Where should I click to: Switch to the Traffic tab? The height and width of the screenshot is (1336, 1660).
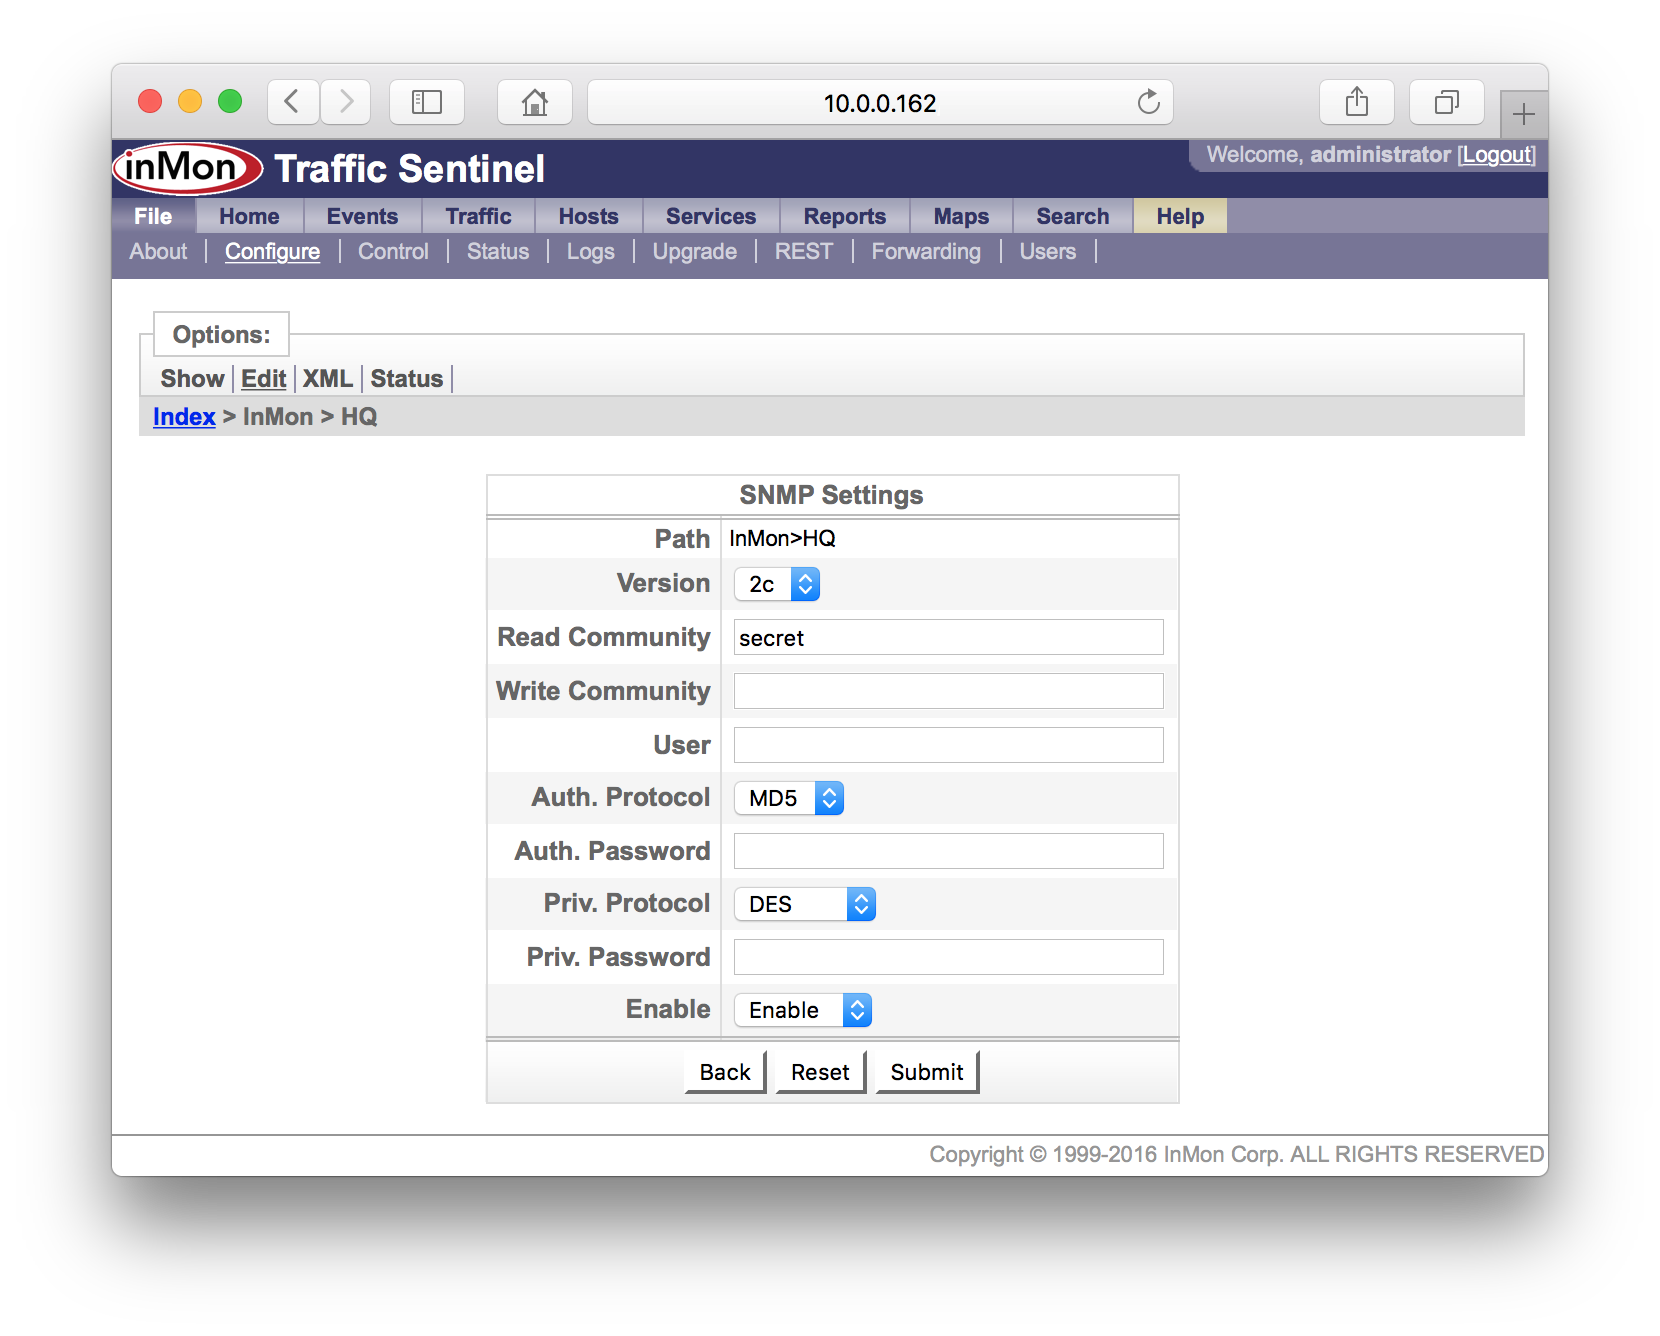coord(478,216)
